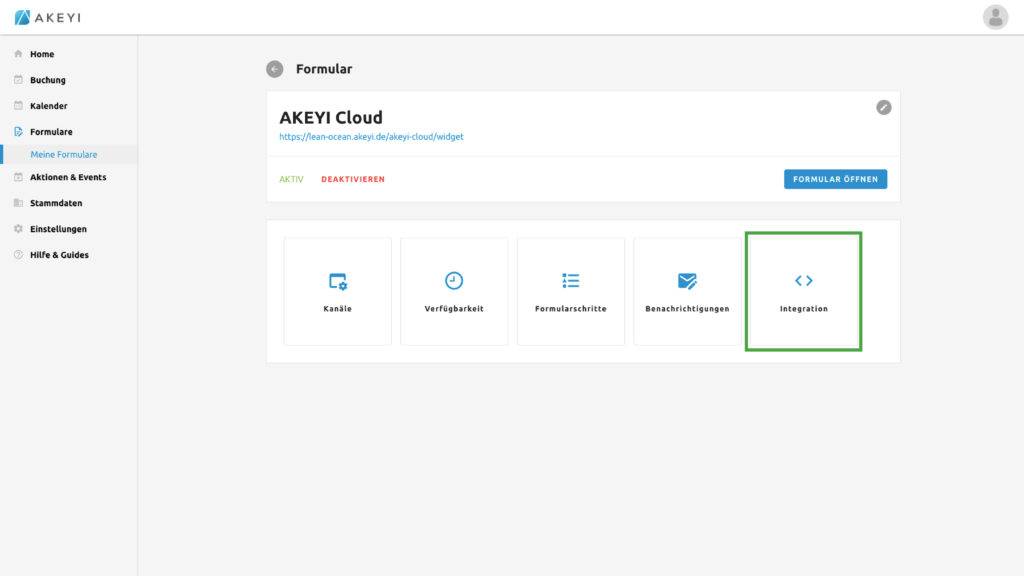Click the pencil edit icon on AKEYI Cloud card
The height and width of the screenshot is (576, 1024).
[883, 107]
